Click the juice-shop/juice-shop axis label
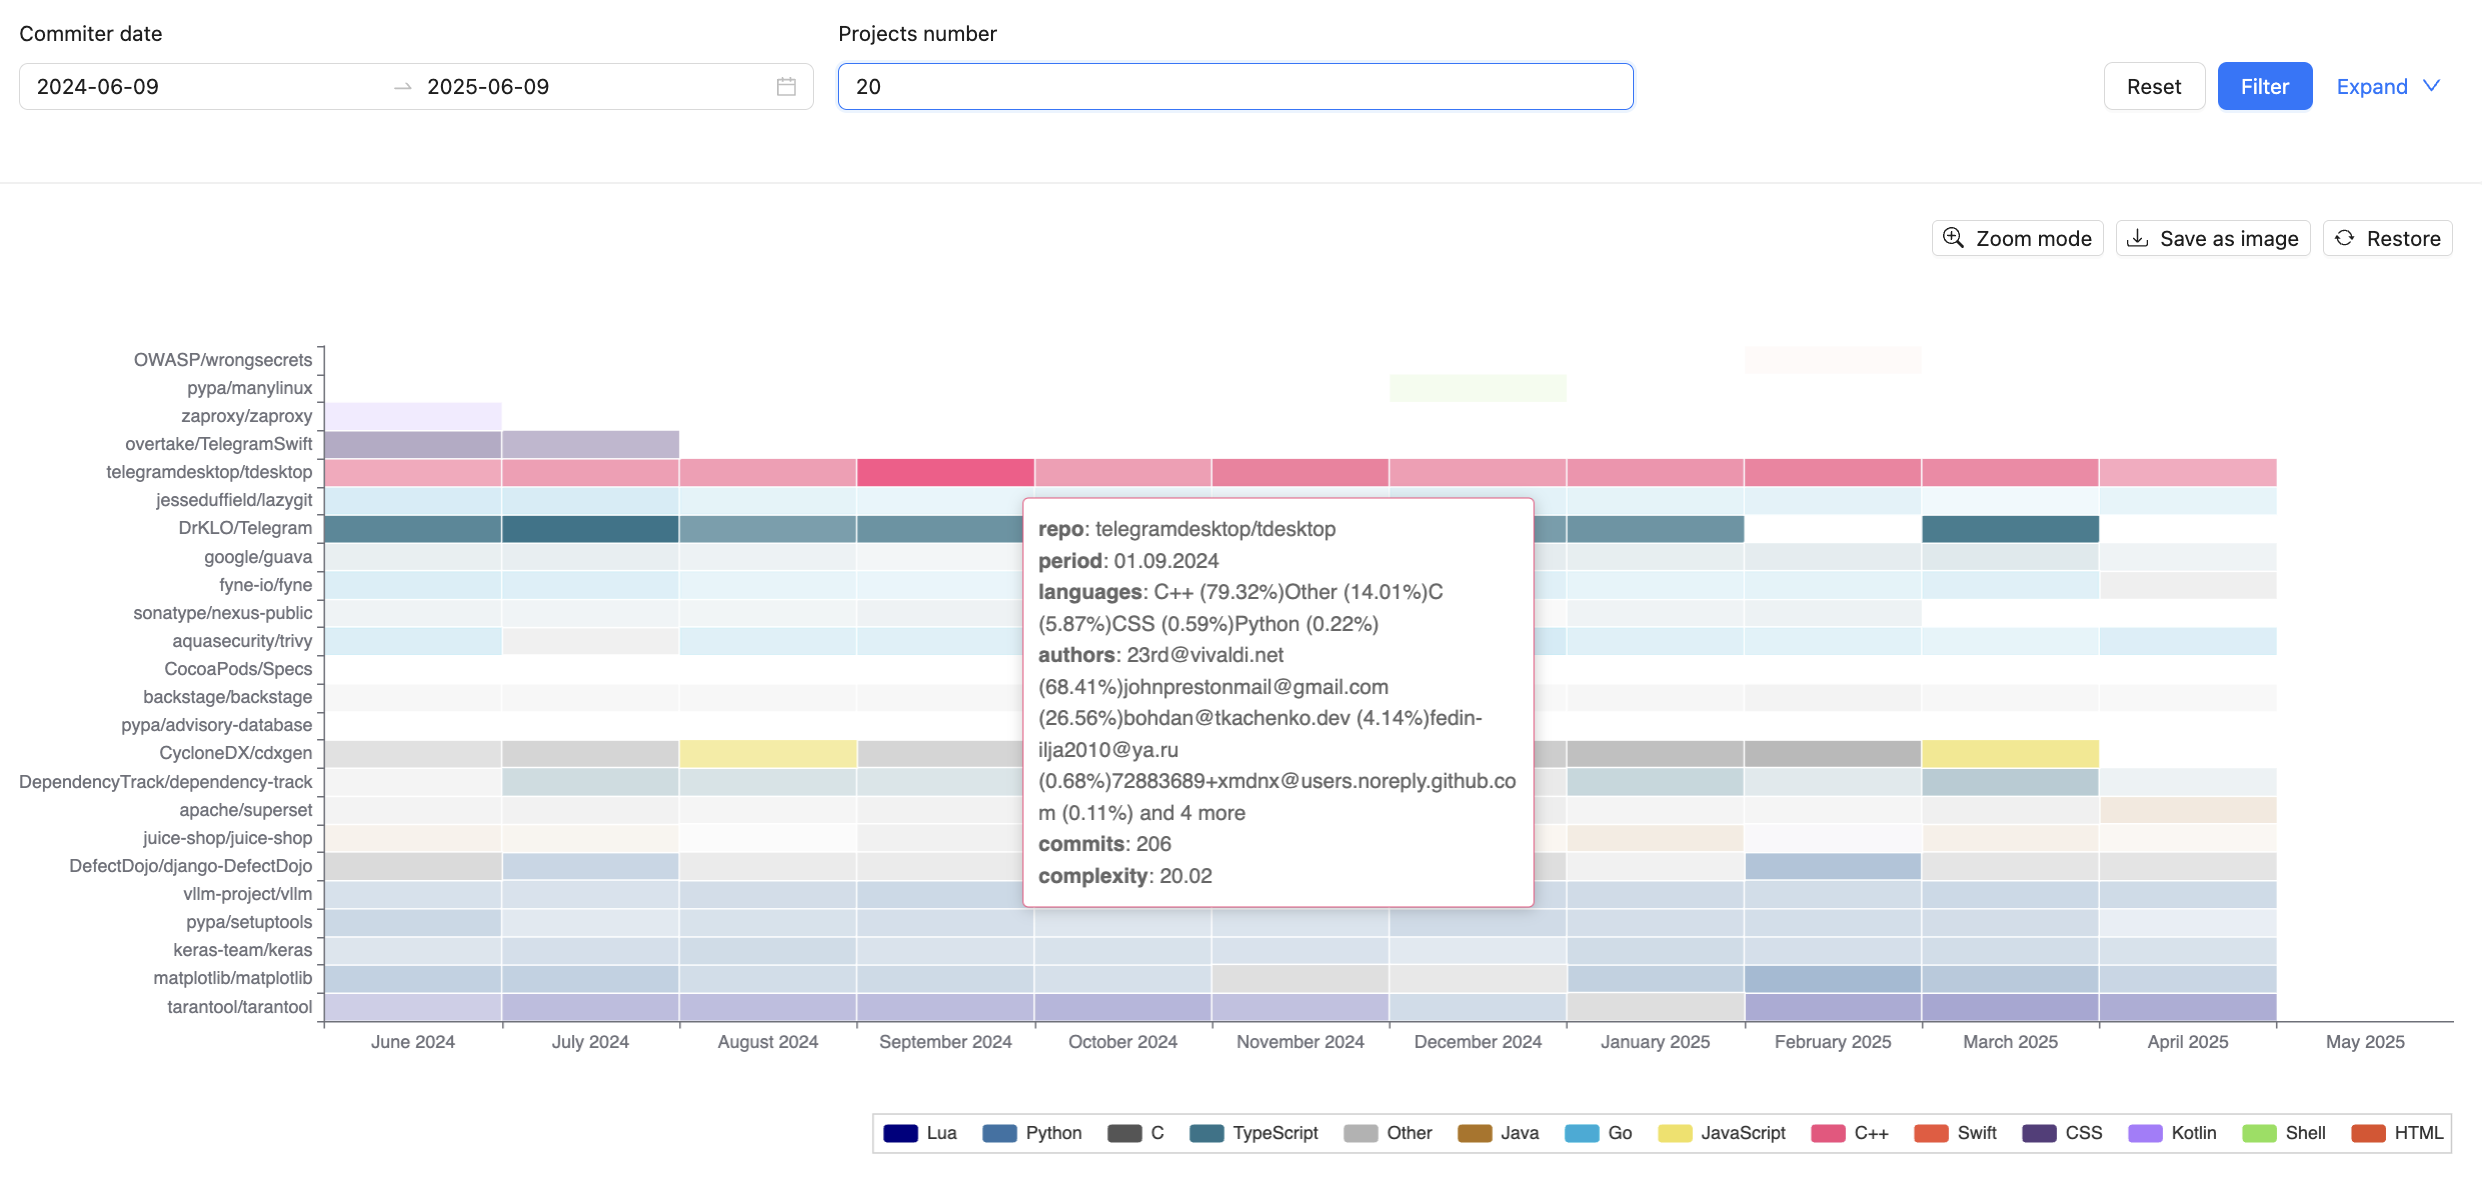Image resolution: width=2482 pixels, height=1186 pixels. click(228, 838)
